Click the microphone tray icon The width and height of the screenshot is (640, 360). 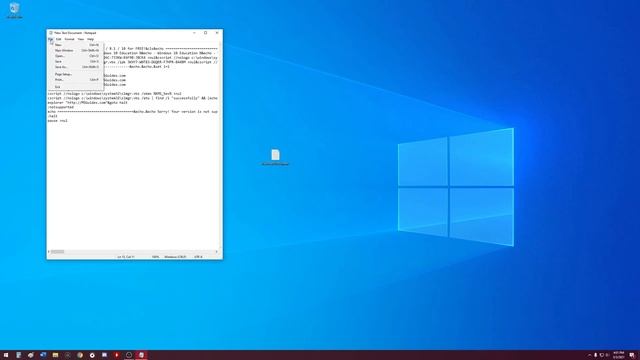coord(596,355)
